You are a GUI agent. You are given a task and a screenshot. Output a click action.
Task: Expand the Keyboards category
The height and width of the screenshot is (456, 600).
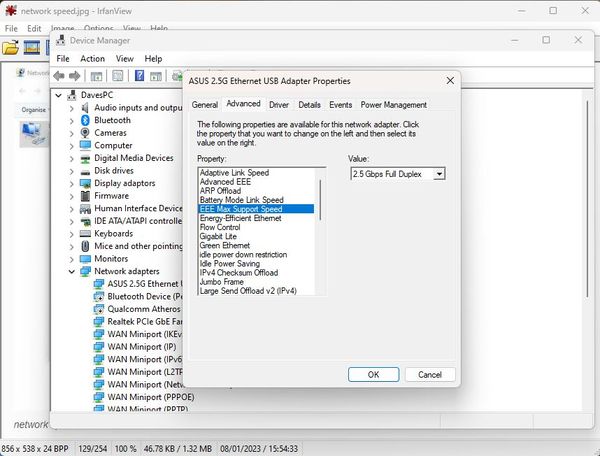71,234
